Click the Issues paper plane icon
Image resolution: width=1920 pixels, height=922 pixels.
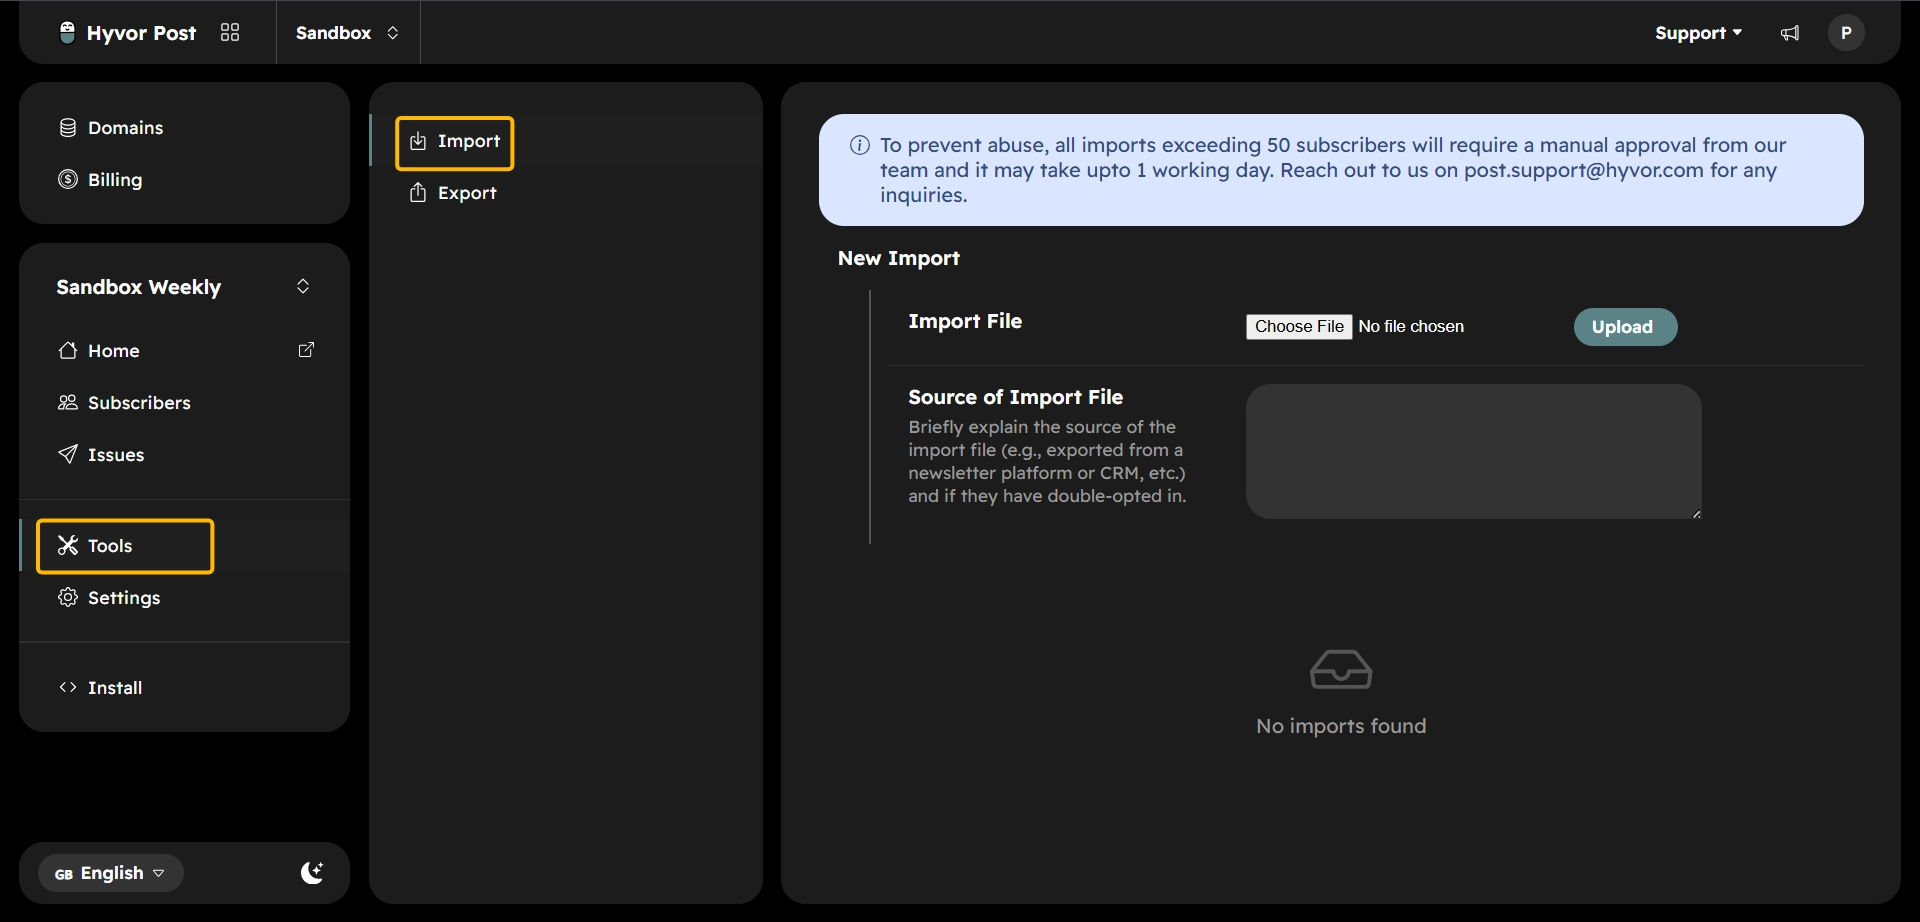coord(68,455)
